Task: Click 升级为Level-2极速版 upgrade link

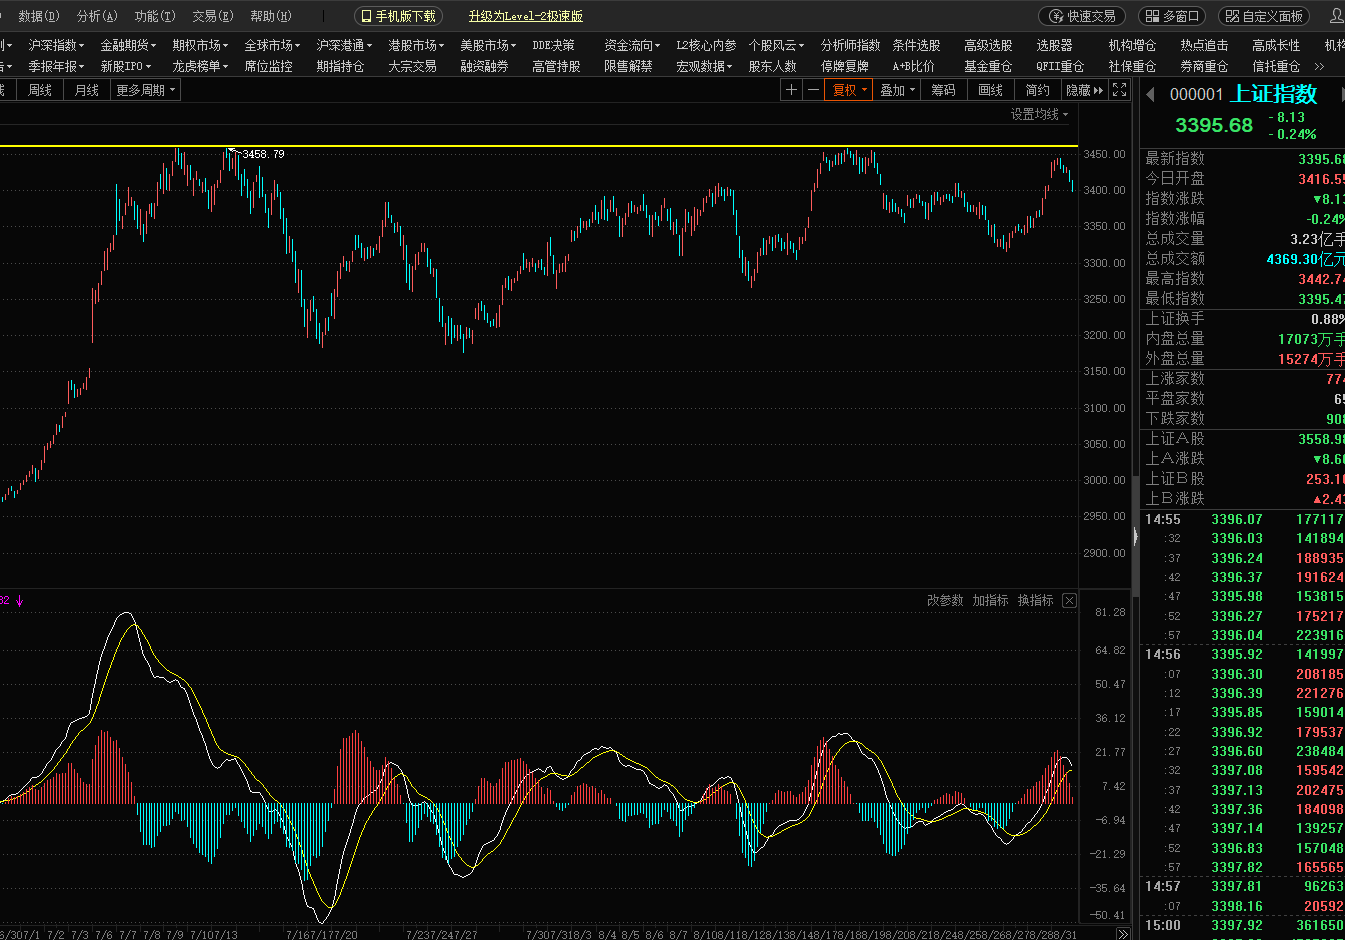Action: [x=526, y=16]
